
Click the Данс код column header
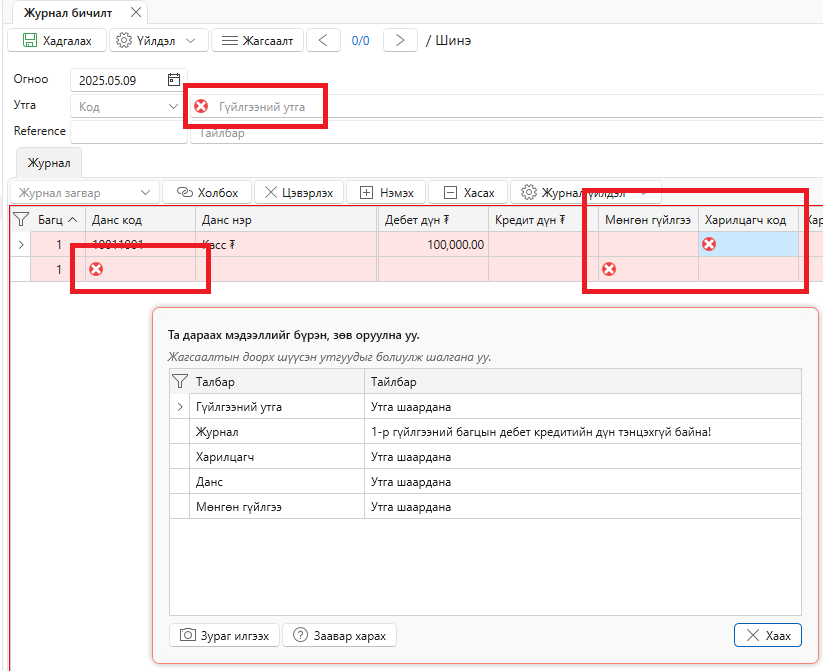pos(140,219)
